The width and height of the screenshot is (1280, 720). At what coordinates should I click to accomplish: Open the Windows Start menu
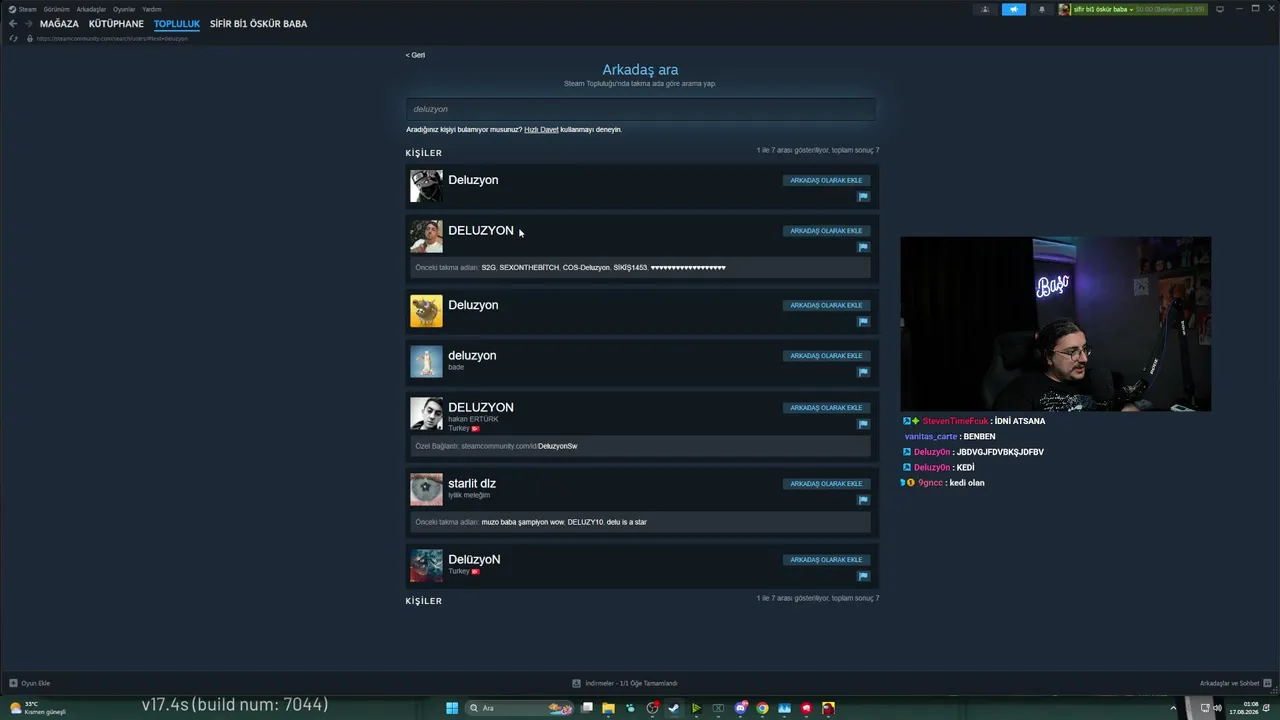[x=452, y=708]
